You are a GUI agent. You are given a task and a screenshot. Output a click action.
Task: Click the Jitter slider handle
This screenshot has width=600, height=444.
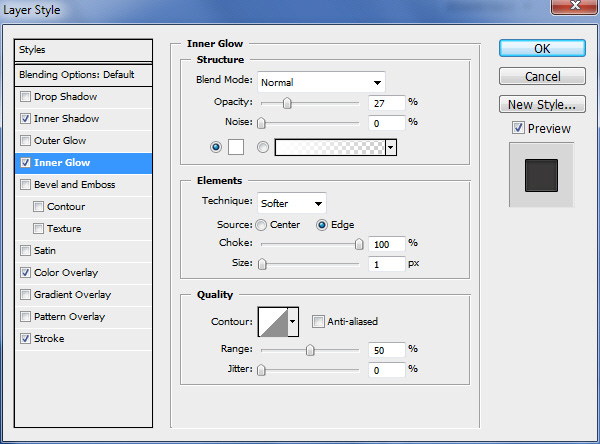[261, 370]
